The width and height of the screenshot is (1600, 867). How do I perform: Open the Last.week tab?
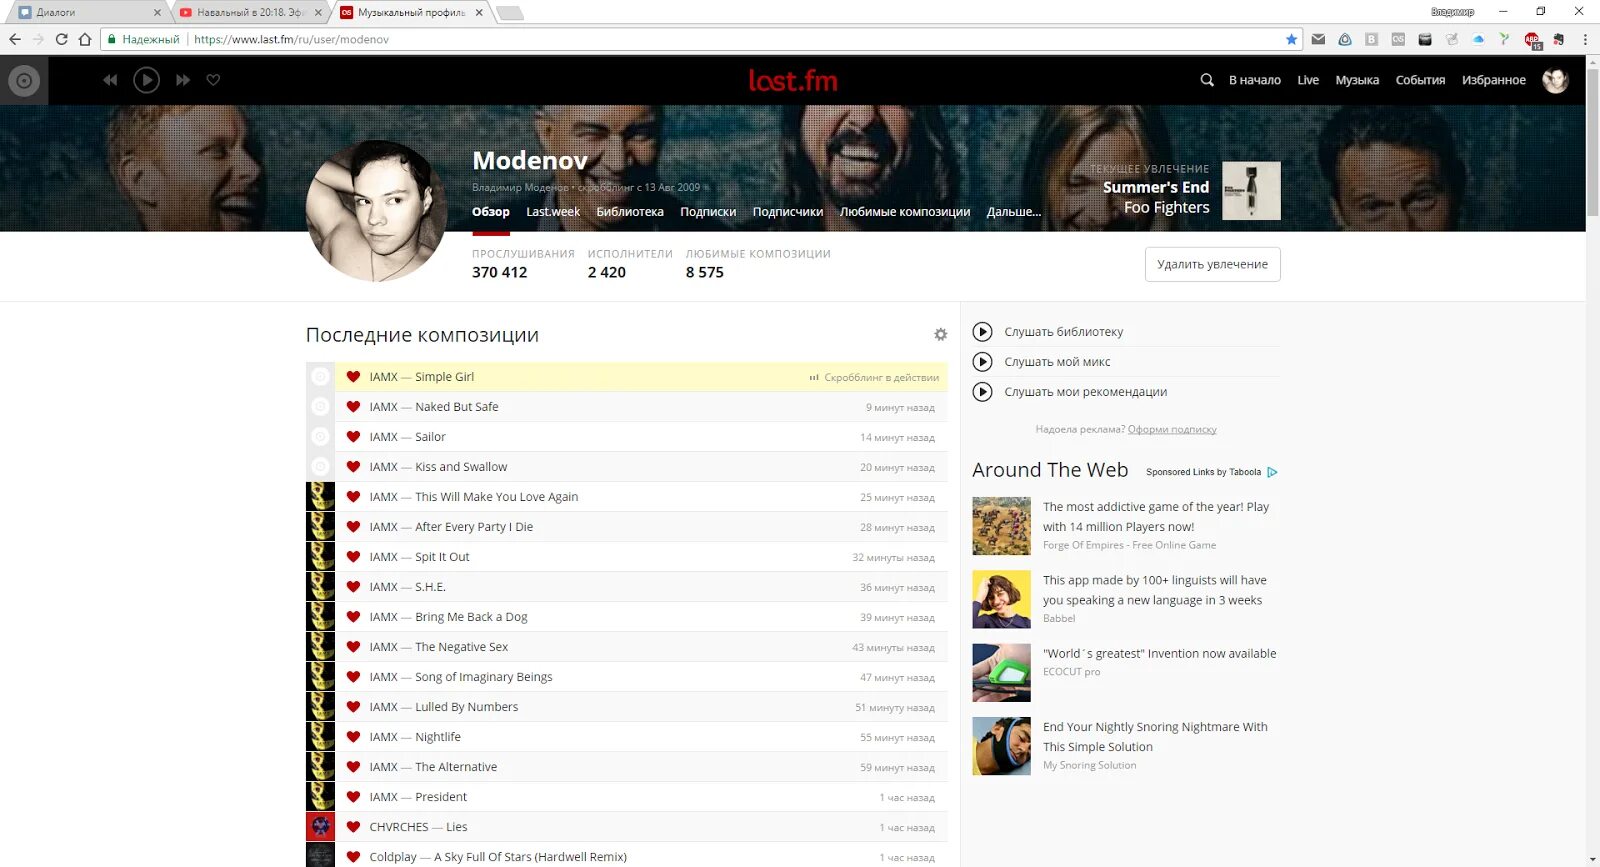[x=553, y=212]
